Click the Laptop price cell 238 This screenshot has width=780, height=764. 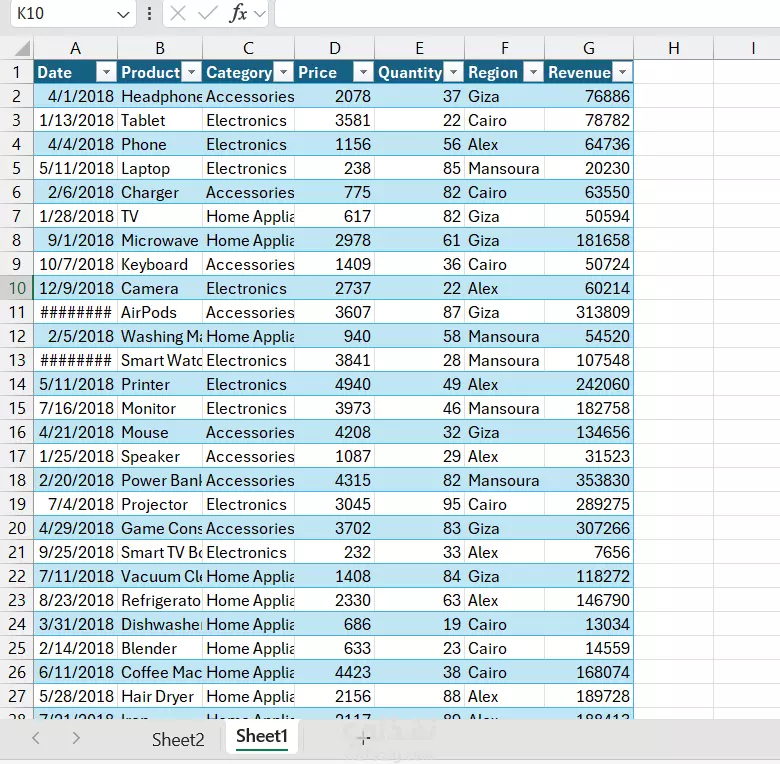(x=335, y=169)
